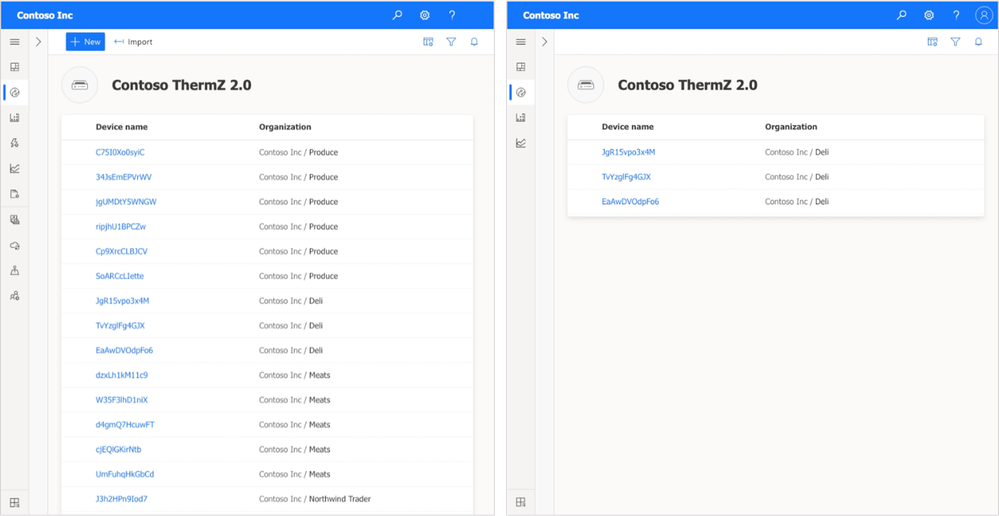Open notifications bell in window with New button

(x=474, y=42)
